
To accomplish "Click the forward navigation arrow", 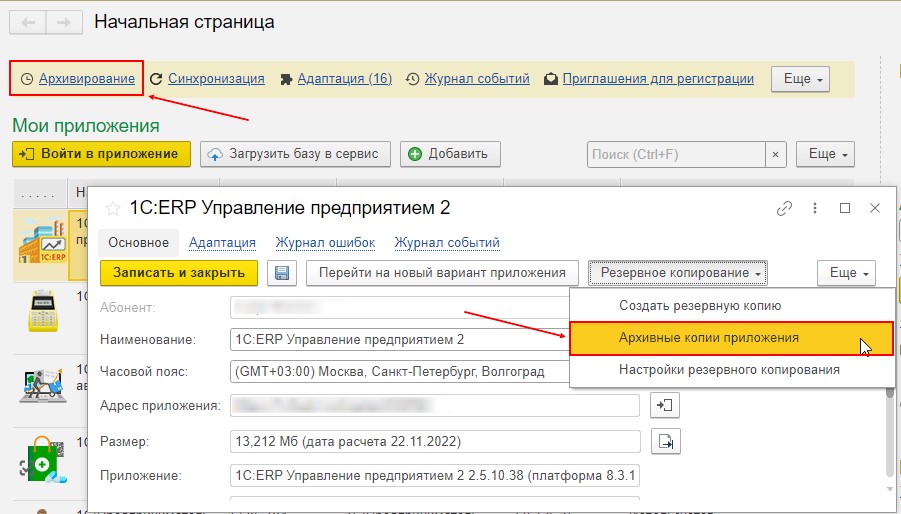I will 64,23.
